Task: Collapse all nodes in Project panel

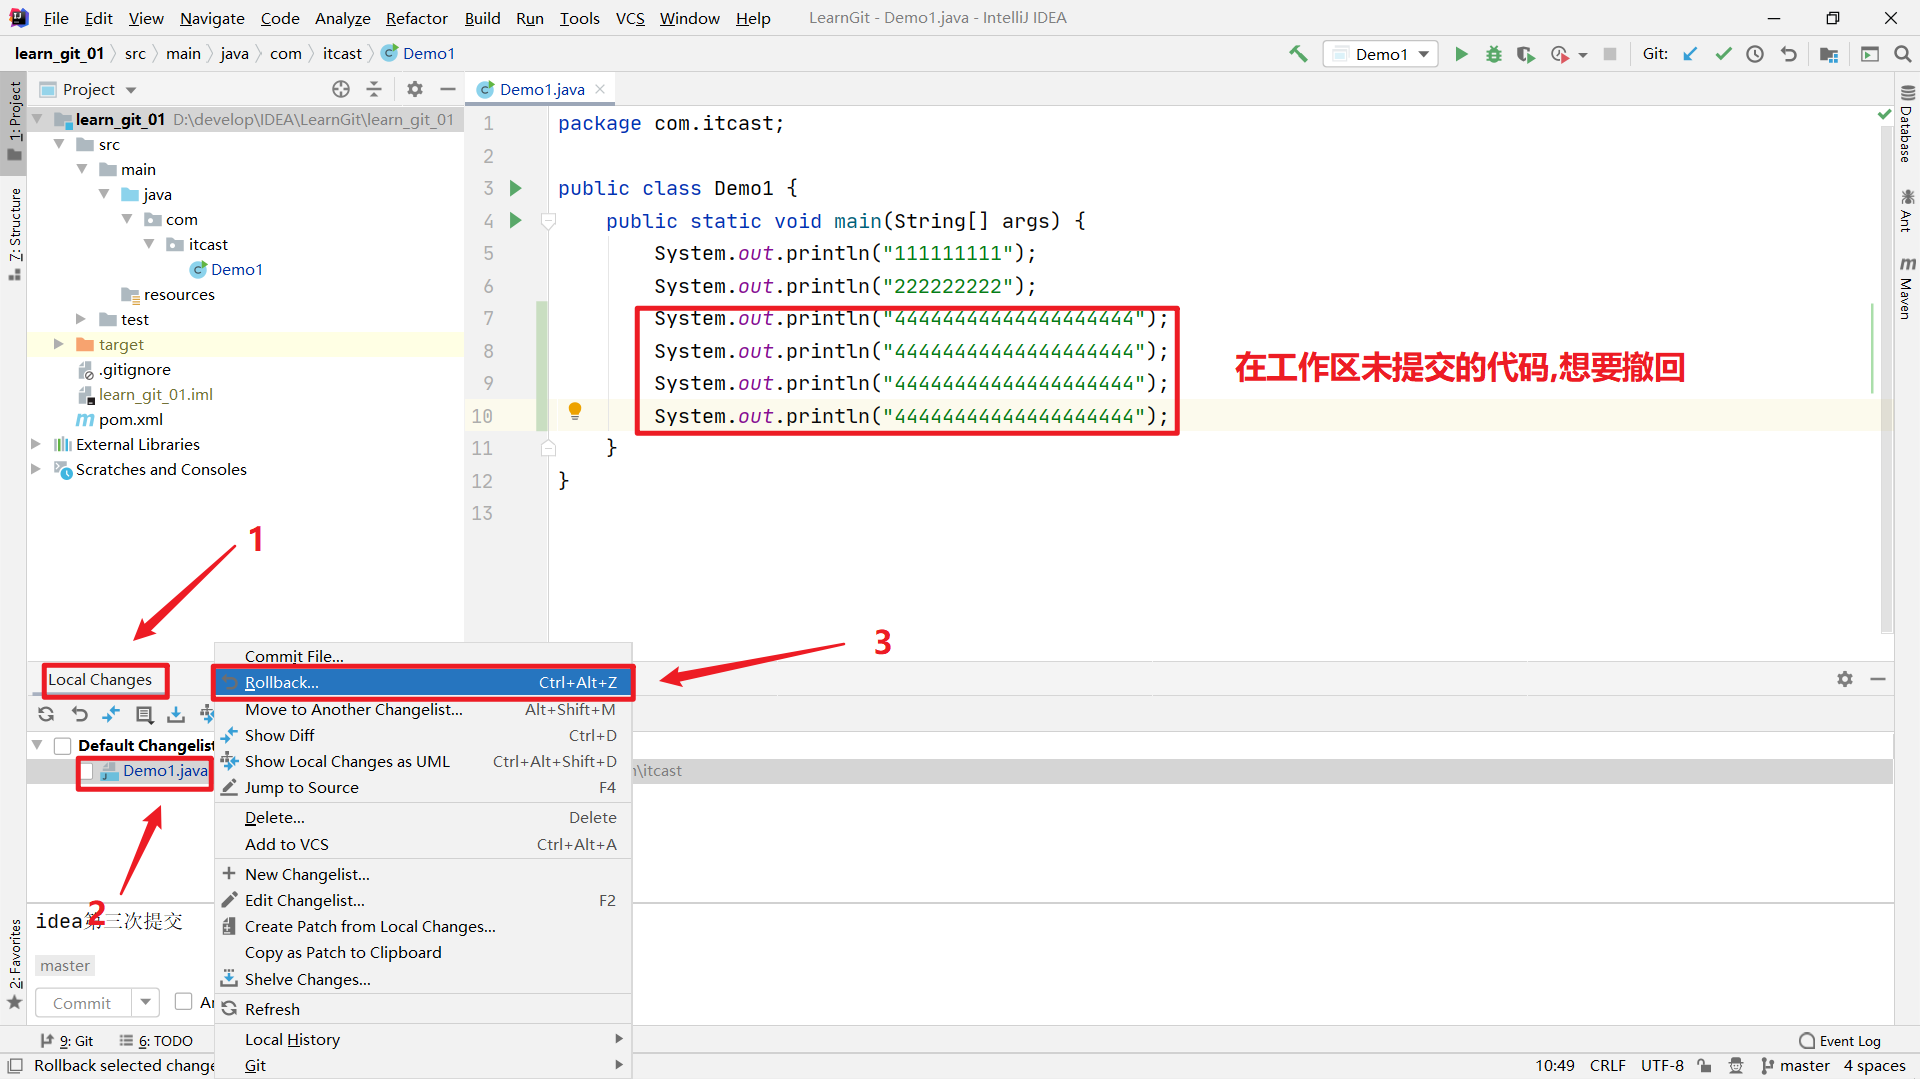Action: click(x=374, y=89)
